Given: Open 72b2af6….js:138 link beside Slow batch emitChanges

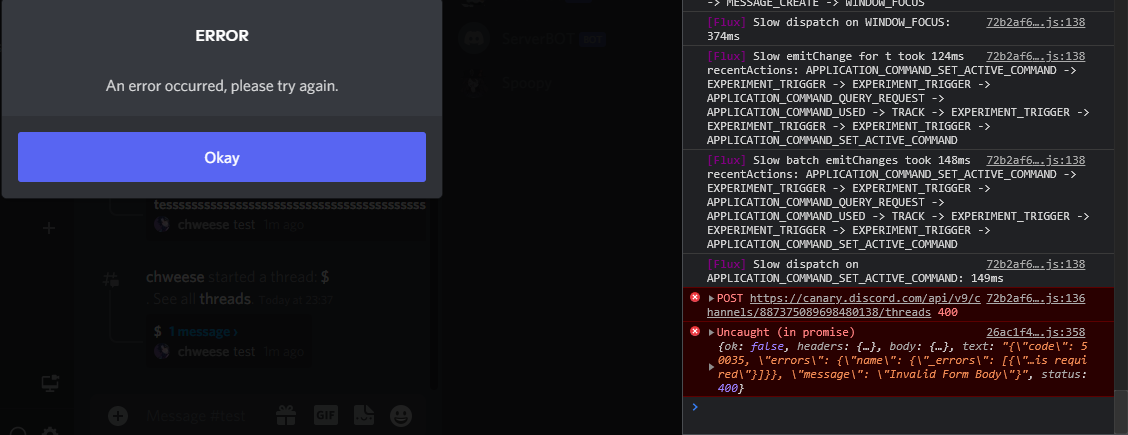Looking at the screenshot, I should click(1035, 160).
